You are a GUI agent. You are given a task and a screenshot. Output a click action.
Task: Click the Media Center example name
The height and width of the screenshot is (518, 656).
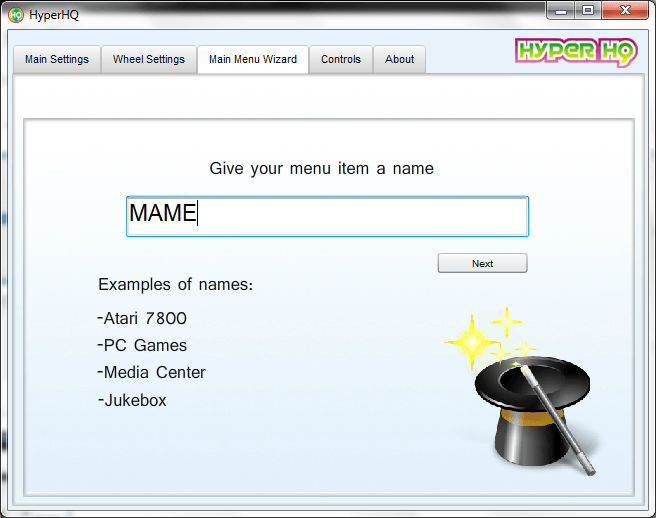click(x=153, y=373)
